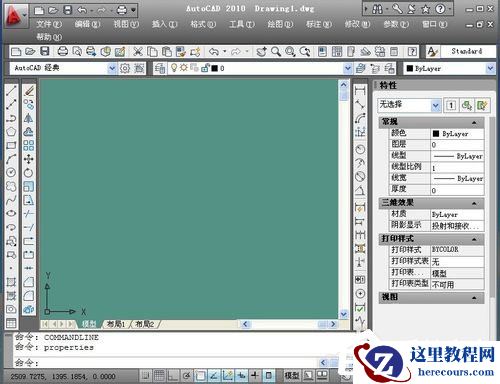
Task: Toggle Polar tracking in status bar
Action: (186, 376)
